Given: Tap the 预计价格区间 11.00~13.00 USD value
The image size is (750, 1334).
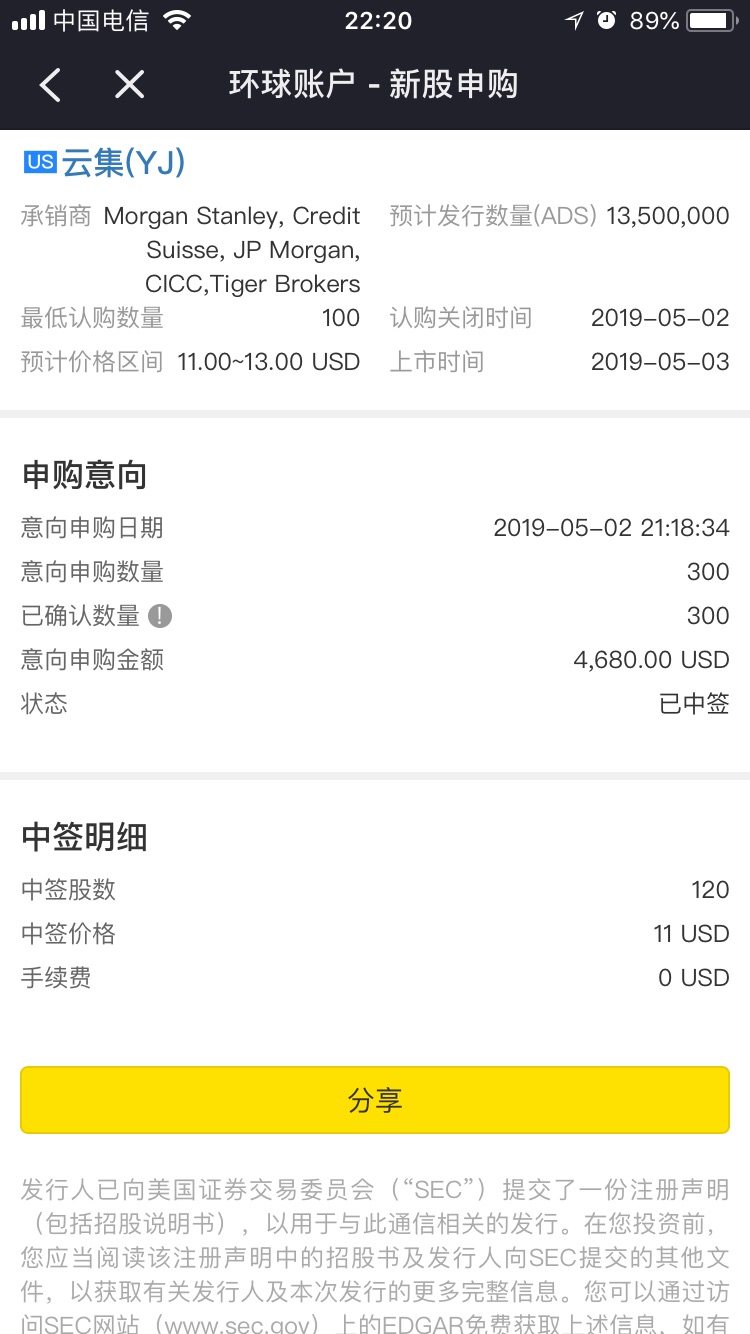Looking at the screenshot, I should 269,362.
